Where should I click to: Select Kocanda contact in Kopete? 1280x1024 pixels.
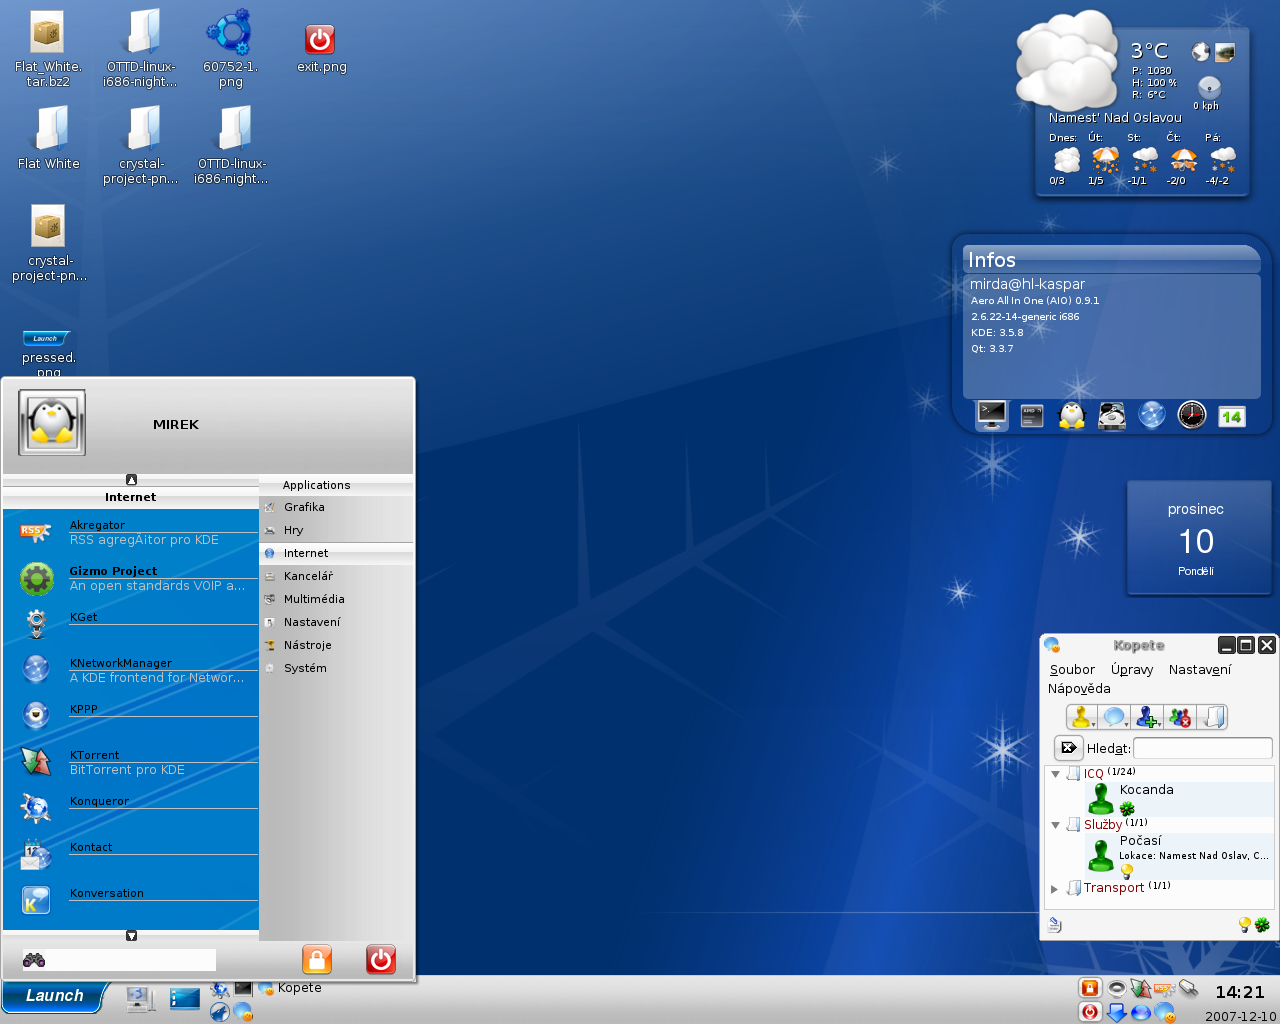tap(1178, 799)
